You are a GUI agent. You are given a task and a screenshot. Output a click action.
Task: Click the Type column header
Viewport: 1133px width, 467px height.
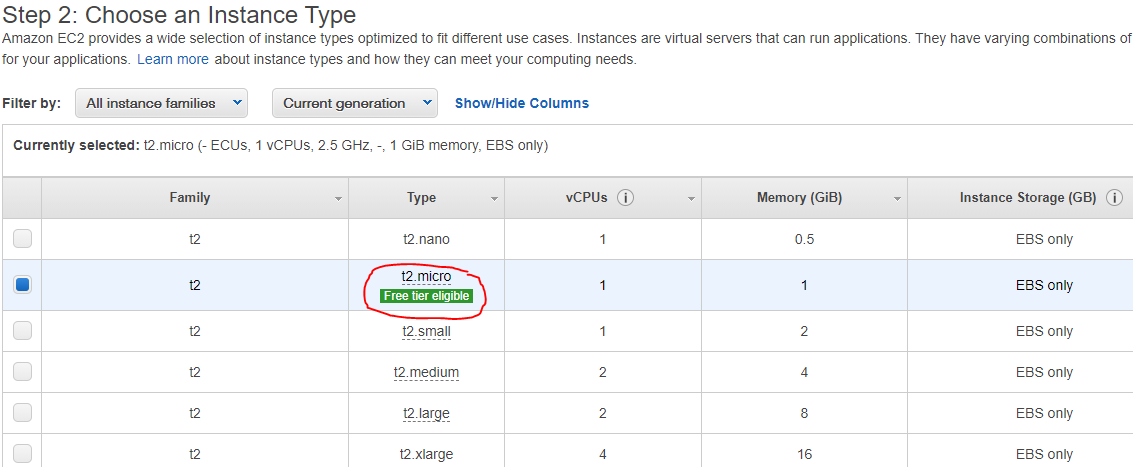421,197
